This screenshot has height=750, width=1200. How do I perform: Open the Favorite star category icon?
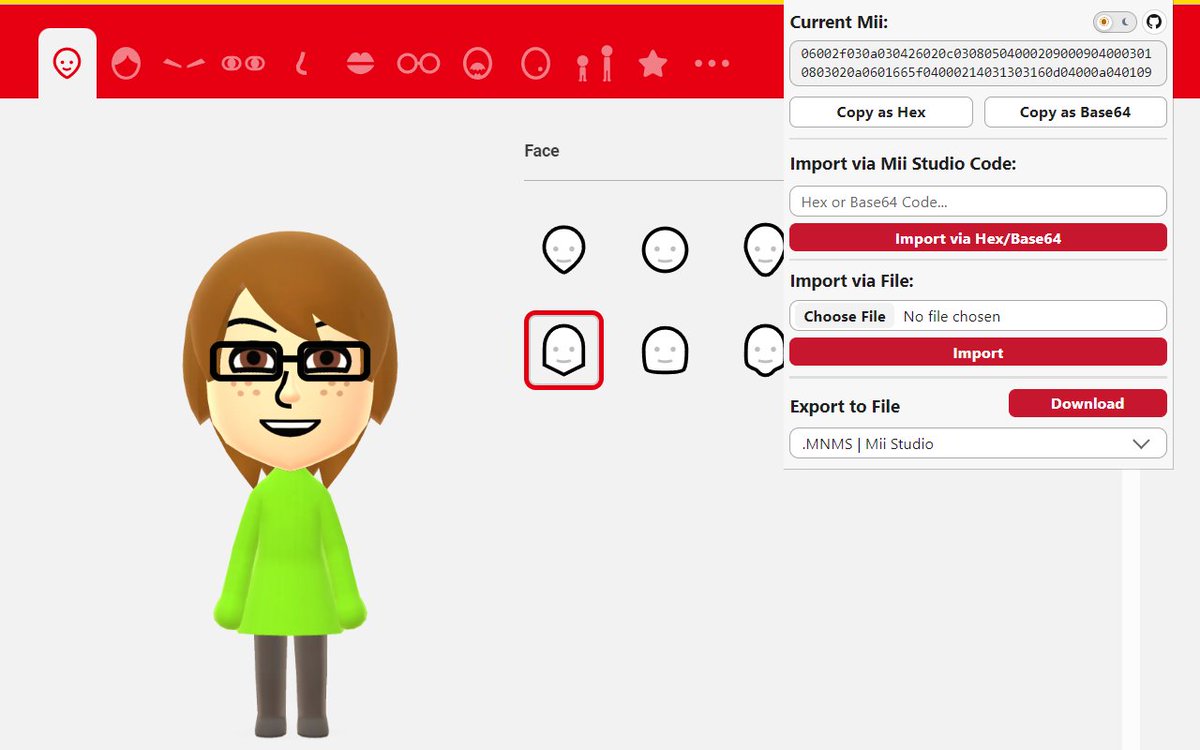point(653,64)
